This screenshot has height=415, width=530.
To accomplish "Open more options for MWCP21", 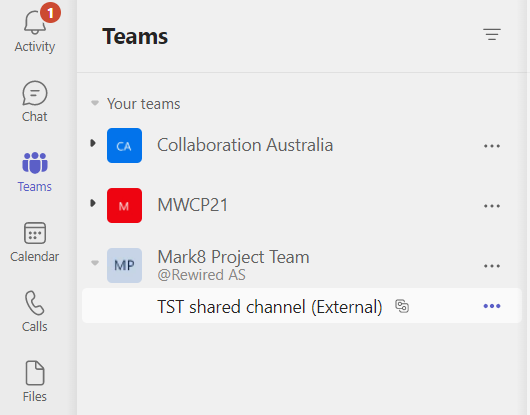I will pyautogui.click(x=492, y=206).
